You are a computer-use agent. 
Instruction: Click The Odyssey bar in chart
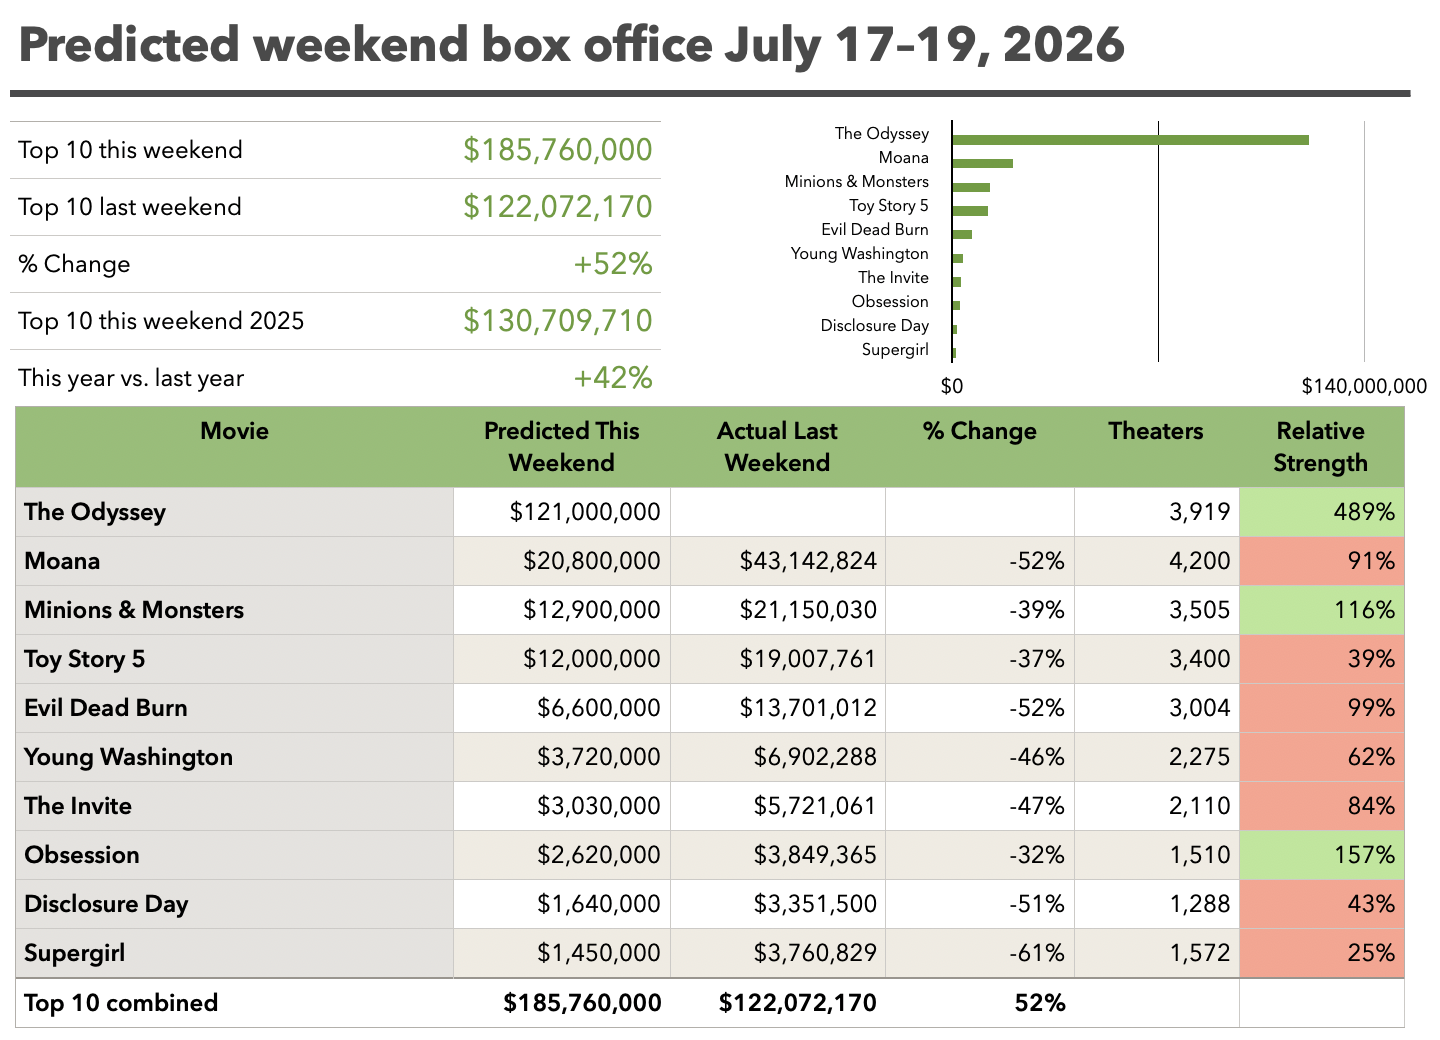(1130, 139)
